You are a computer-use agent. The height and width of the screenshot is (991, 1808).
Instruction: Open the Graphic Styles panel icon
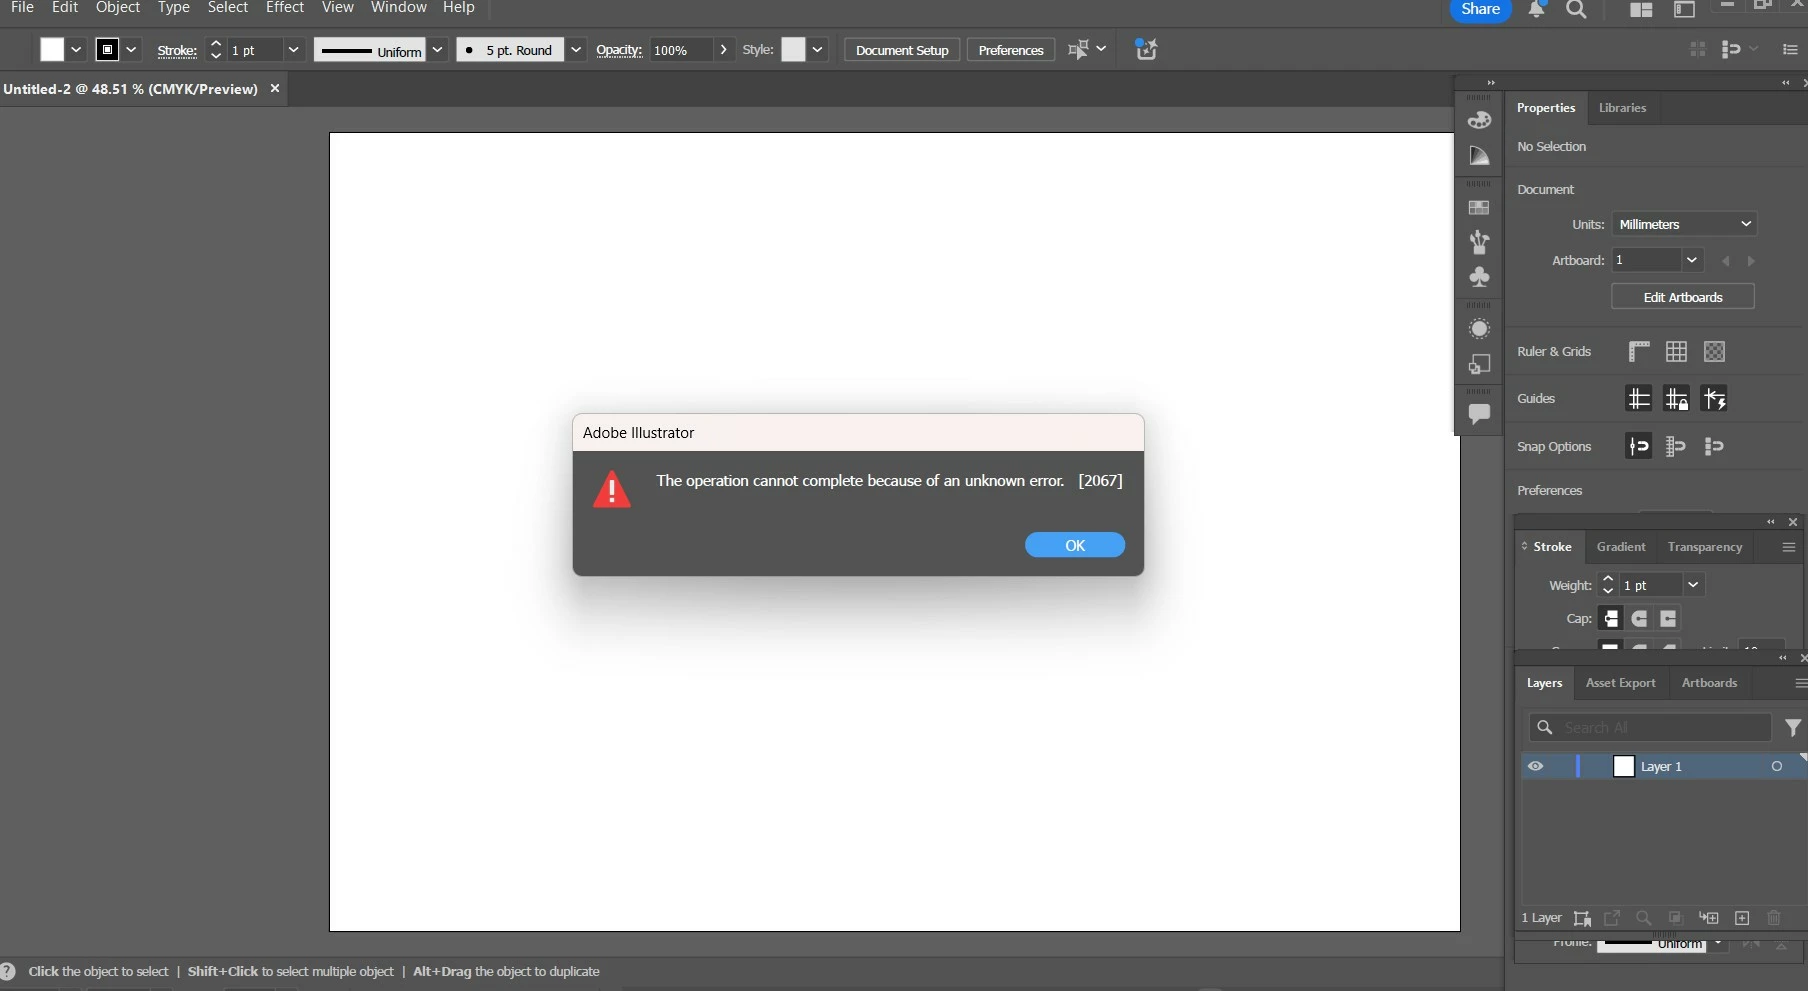coord(1479,364)
